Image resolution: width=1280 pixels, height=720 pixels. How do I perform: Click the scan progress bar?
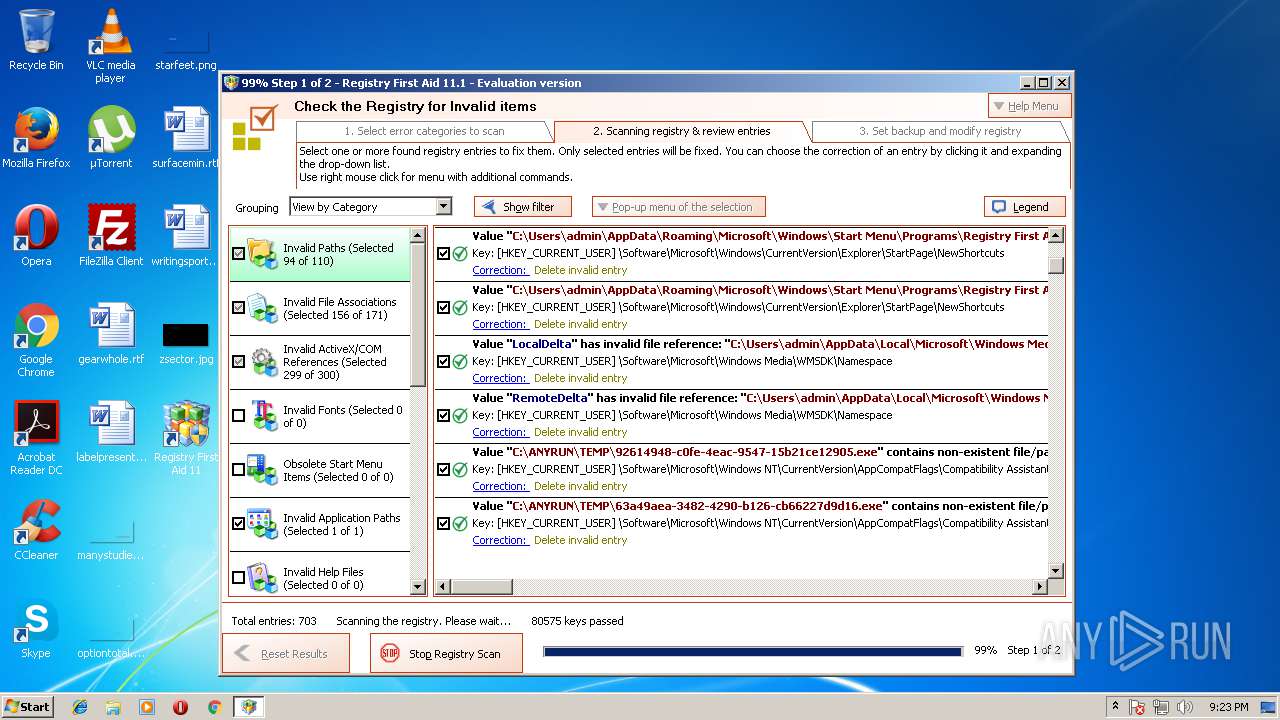point(753,651)
